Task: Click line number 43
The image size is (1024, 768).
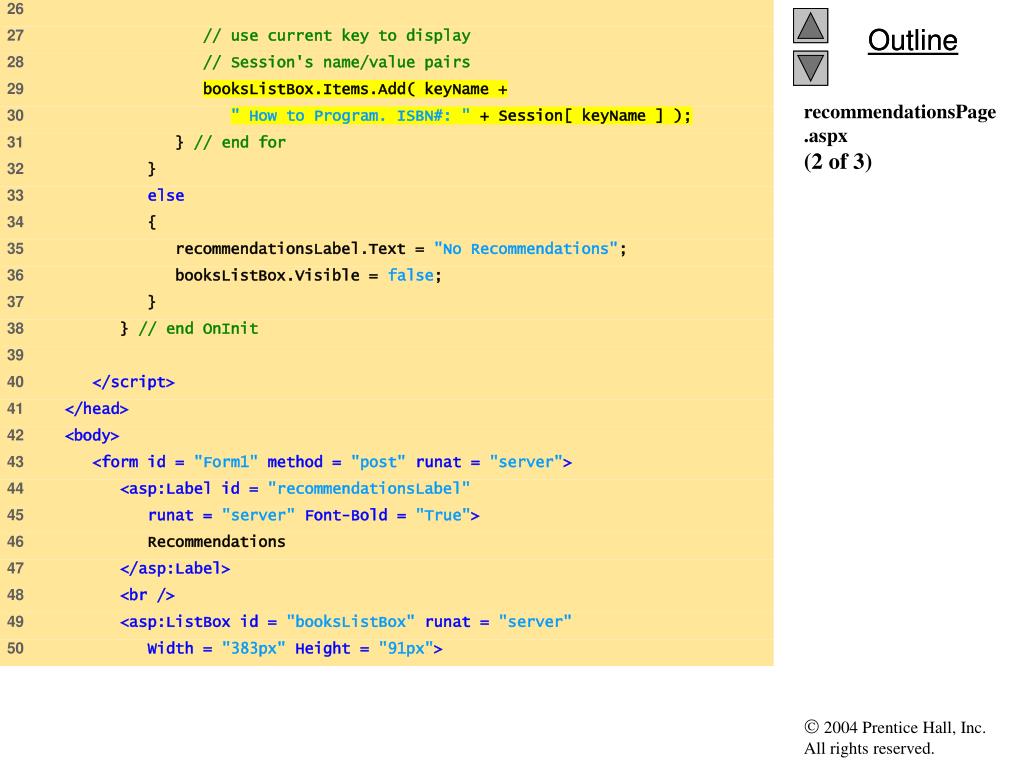Action: pos(15,462)
